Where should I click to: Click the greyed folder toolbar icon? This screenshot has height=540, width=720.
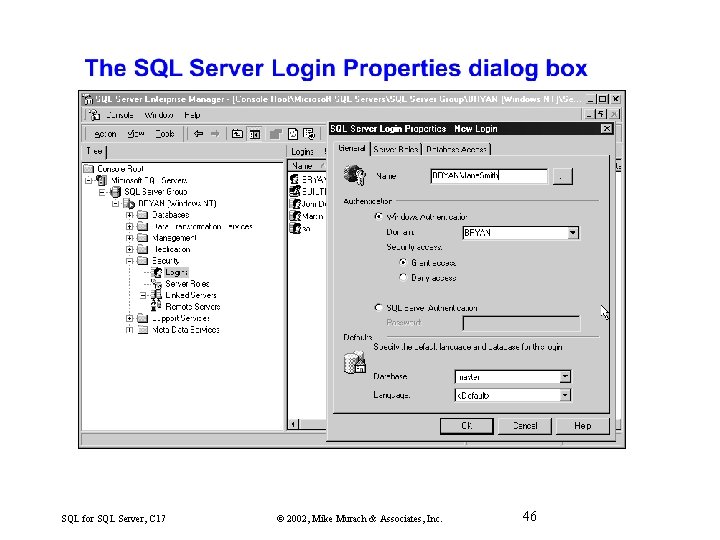275,134
